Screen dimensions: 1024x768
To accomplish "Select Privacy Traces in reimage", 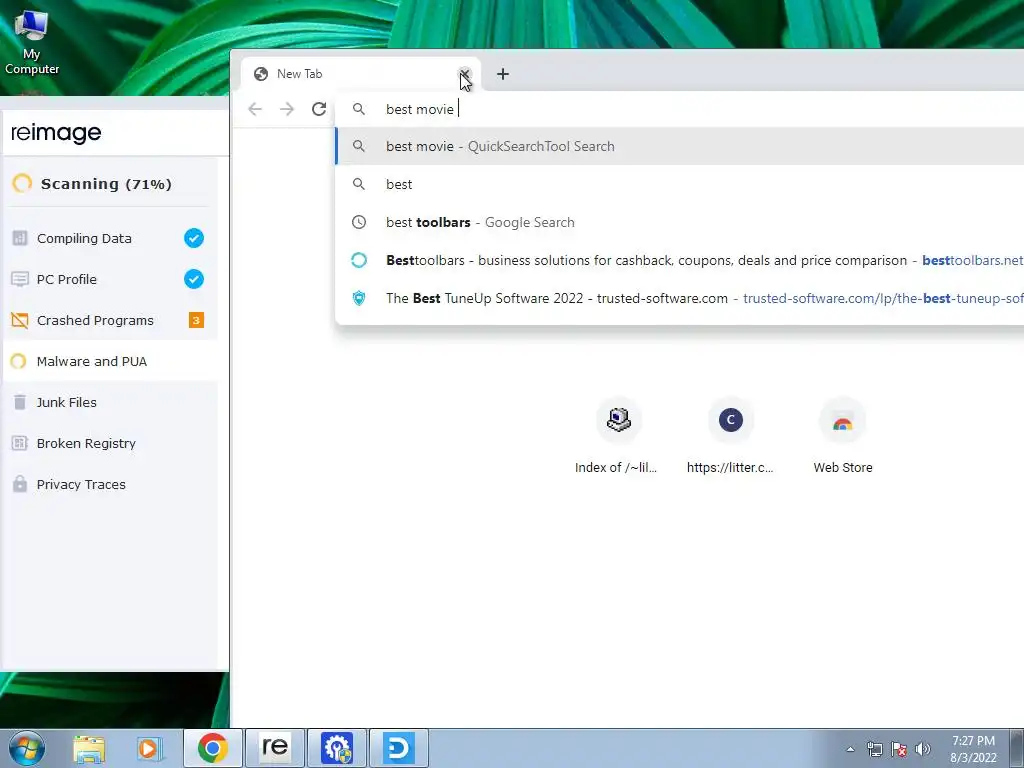I will coord(109,485).
